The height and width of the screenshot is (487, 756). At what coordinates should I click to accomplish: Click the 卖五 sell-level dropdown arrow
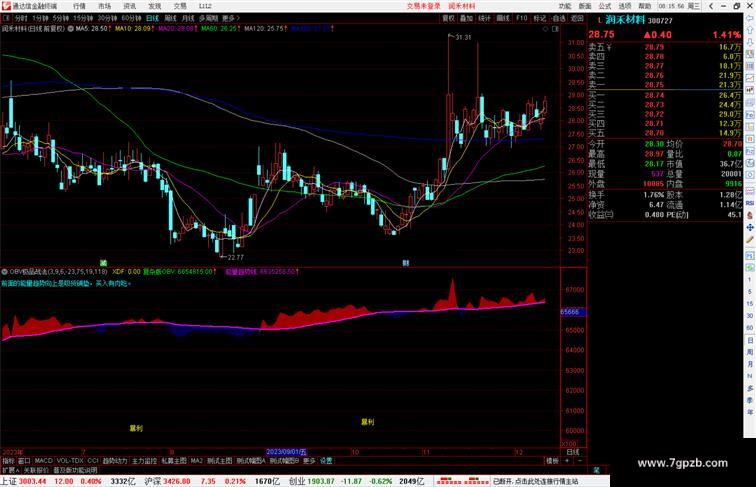click(609, 47)
